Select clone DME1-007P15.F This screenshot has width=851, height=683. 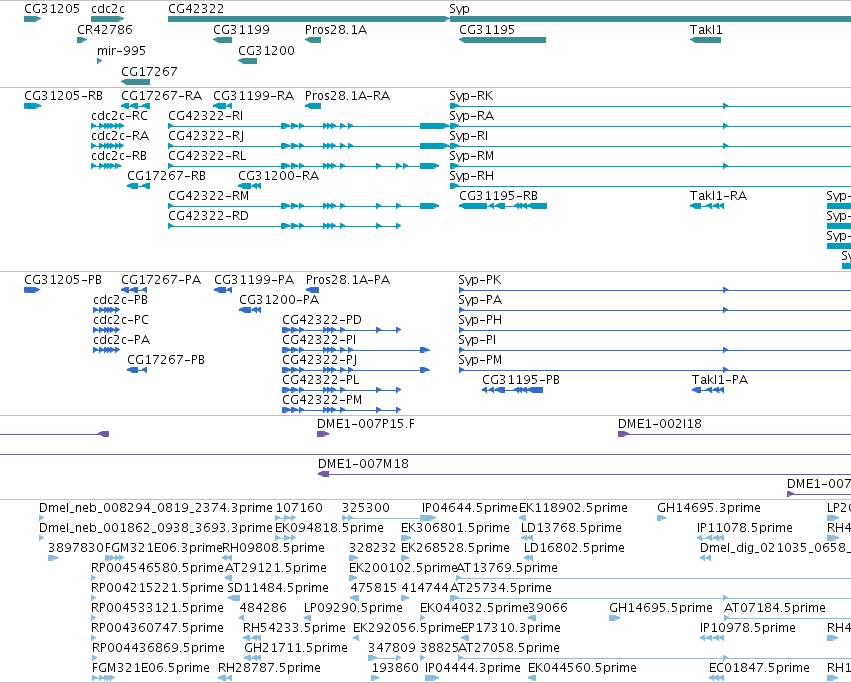click(x=366, y=424)
